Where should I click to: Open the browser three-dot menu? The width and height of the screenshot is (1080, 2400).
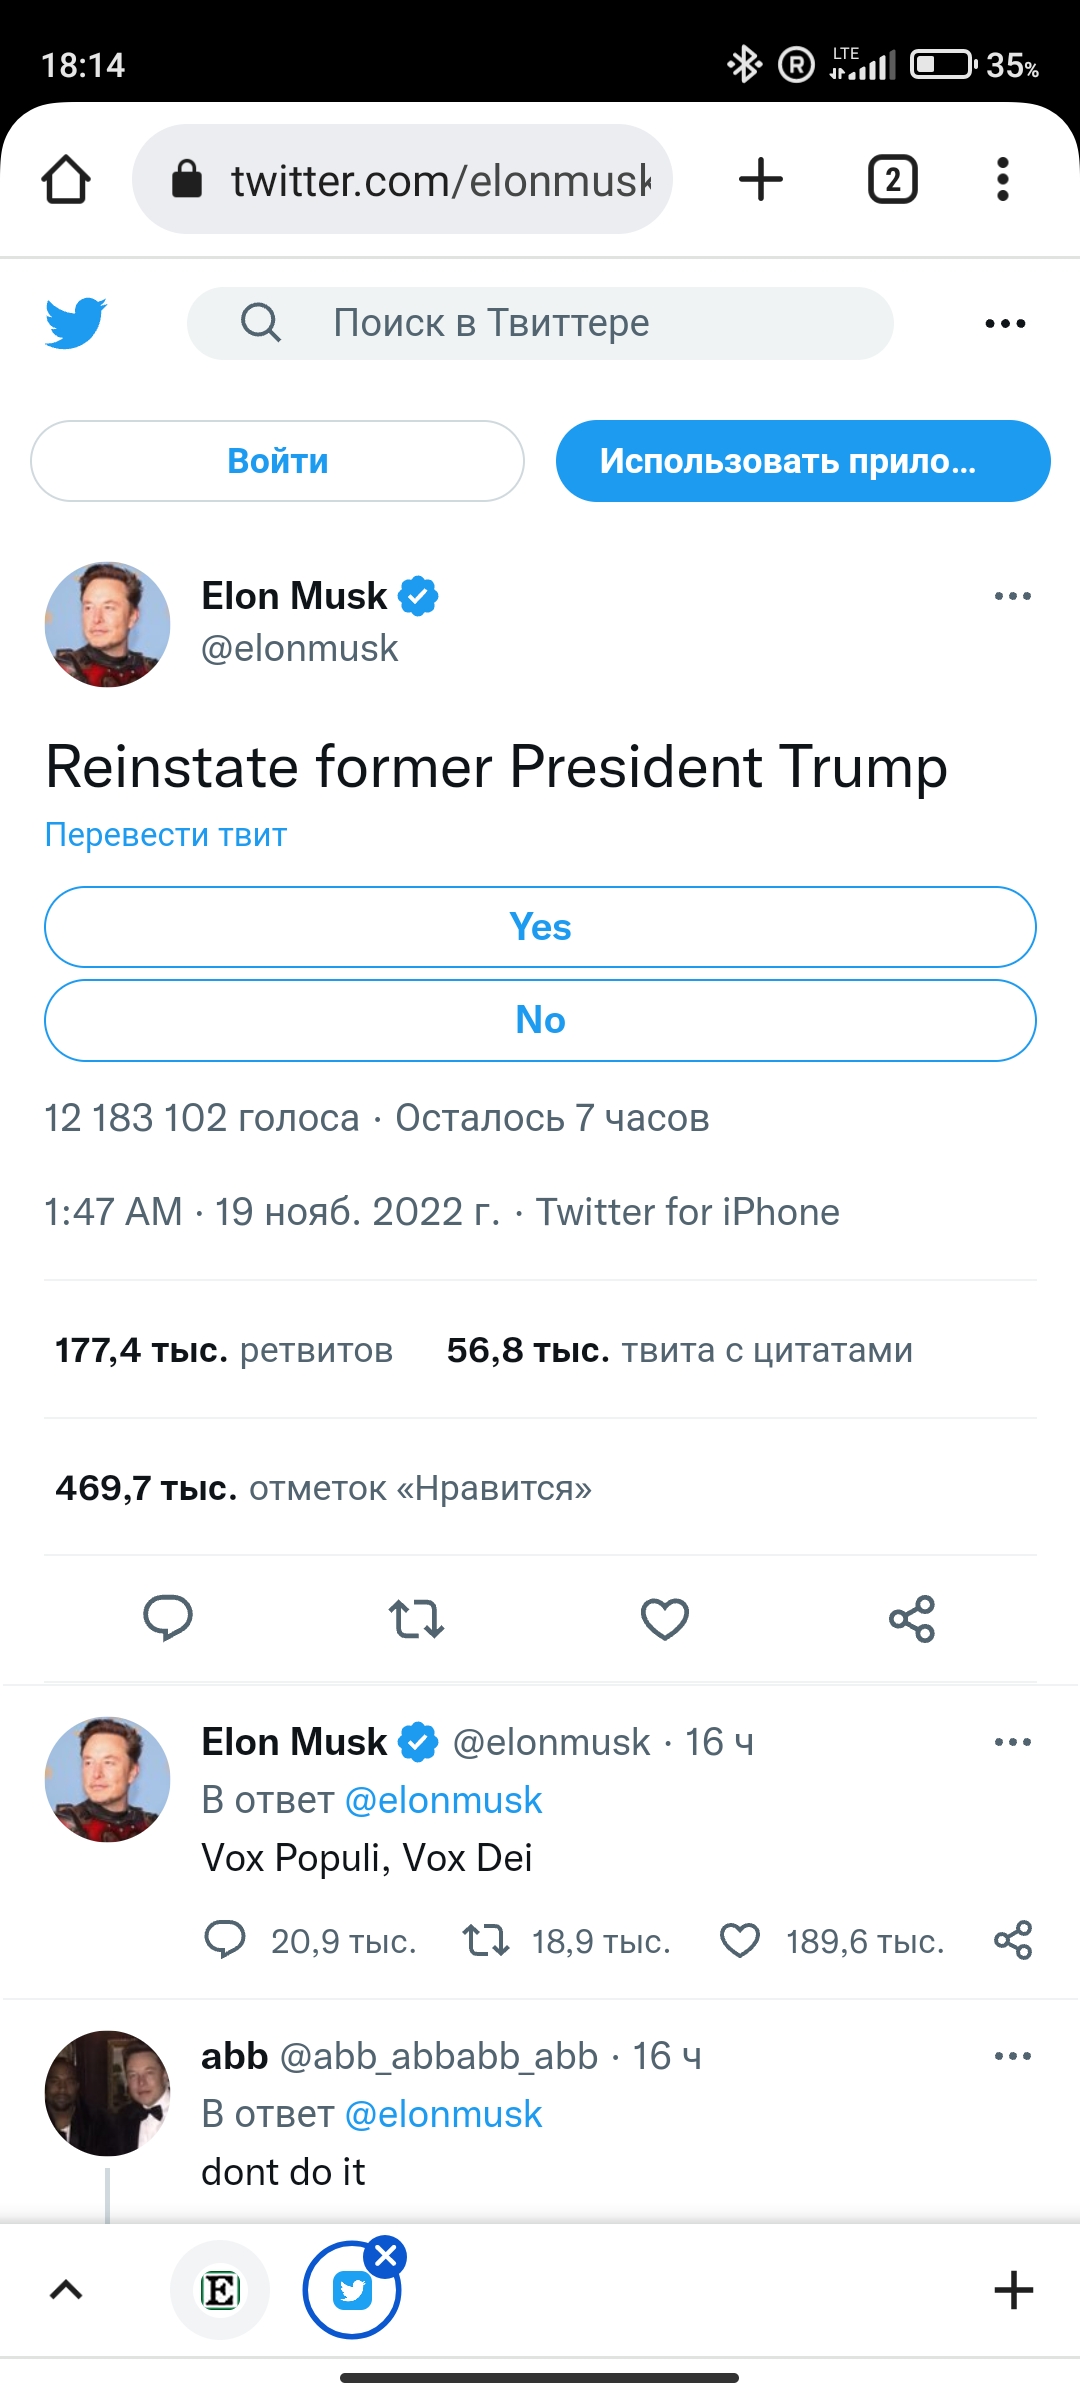point(1003,180)
